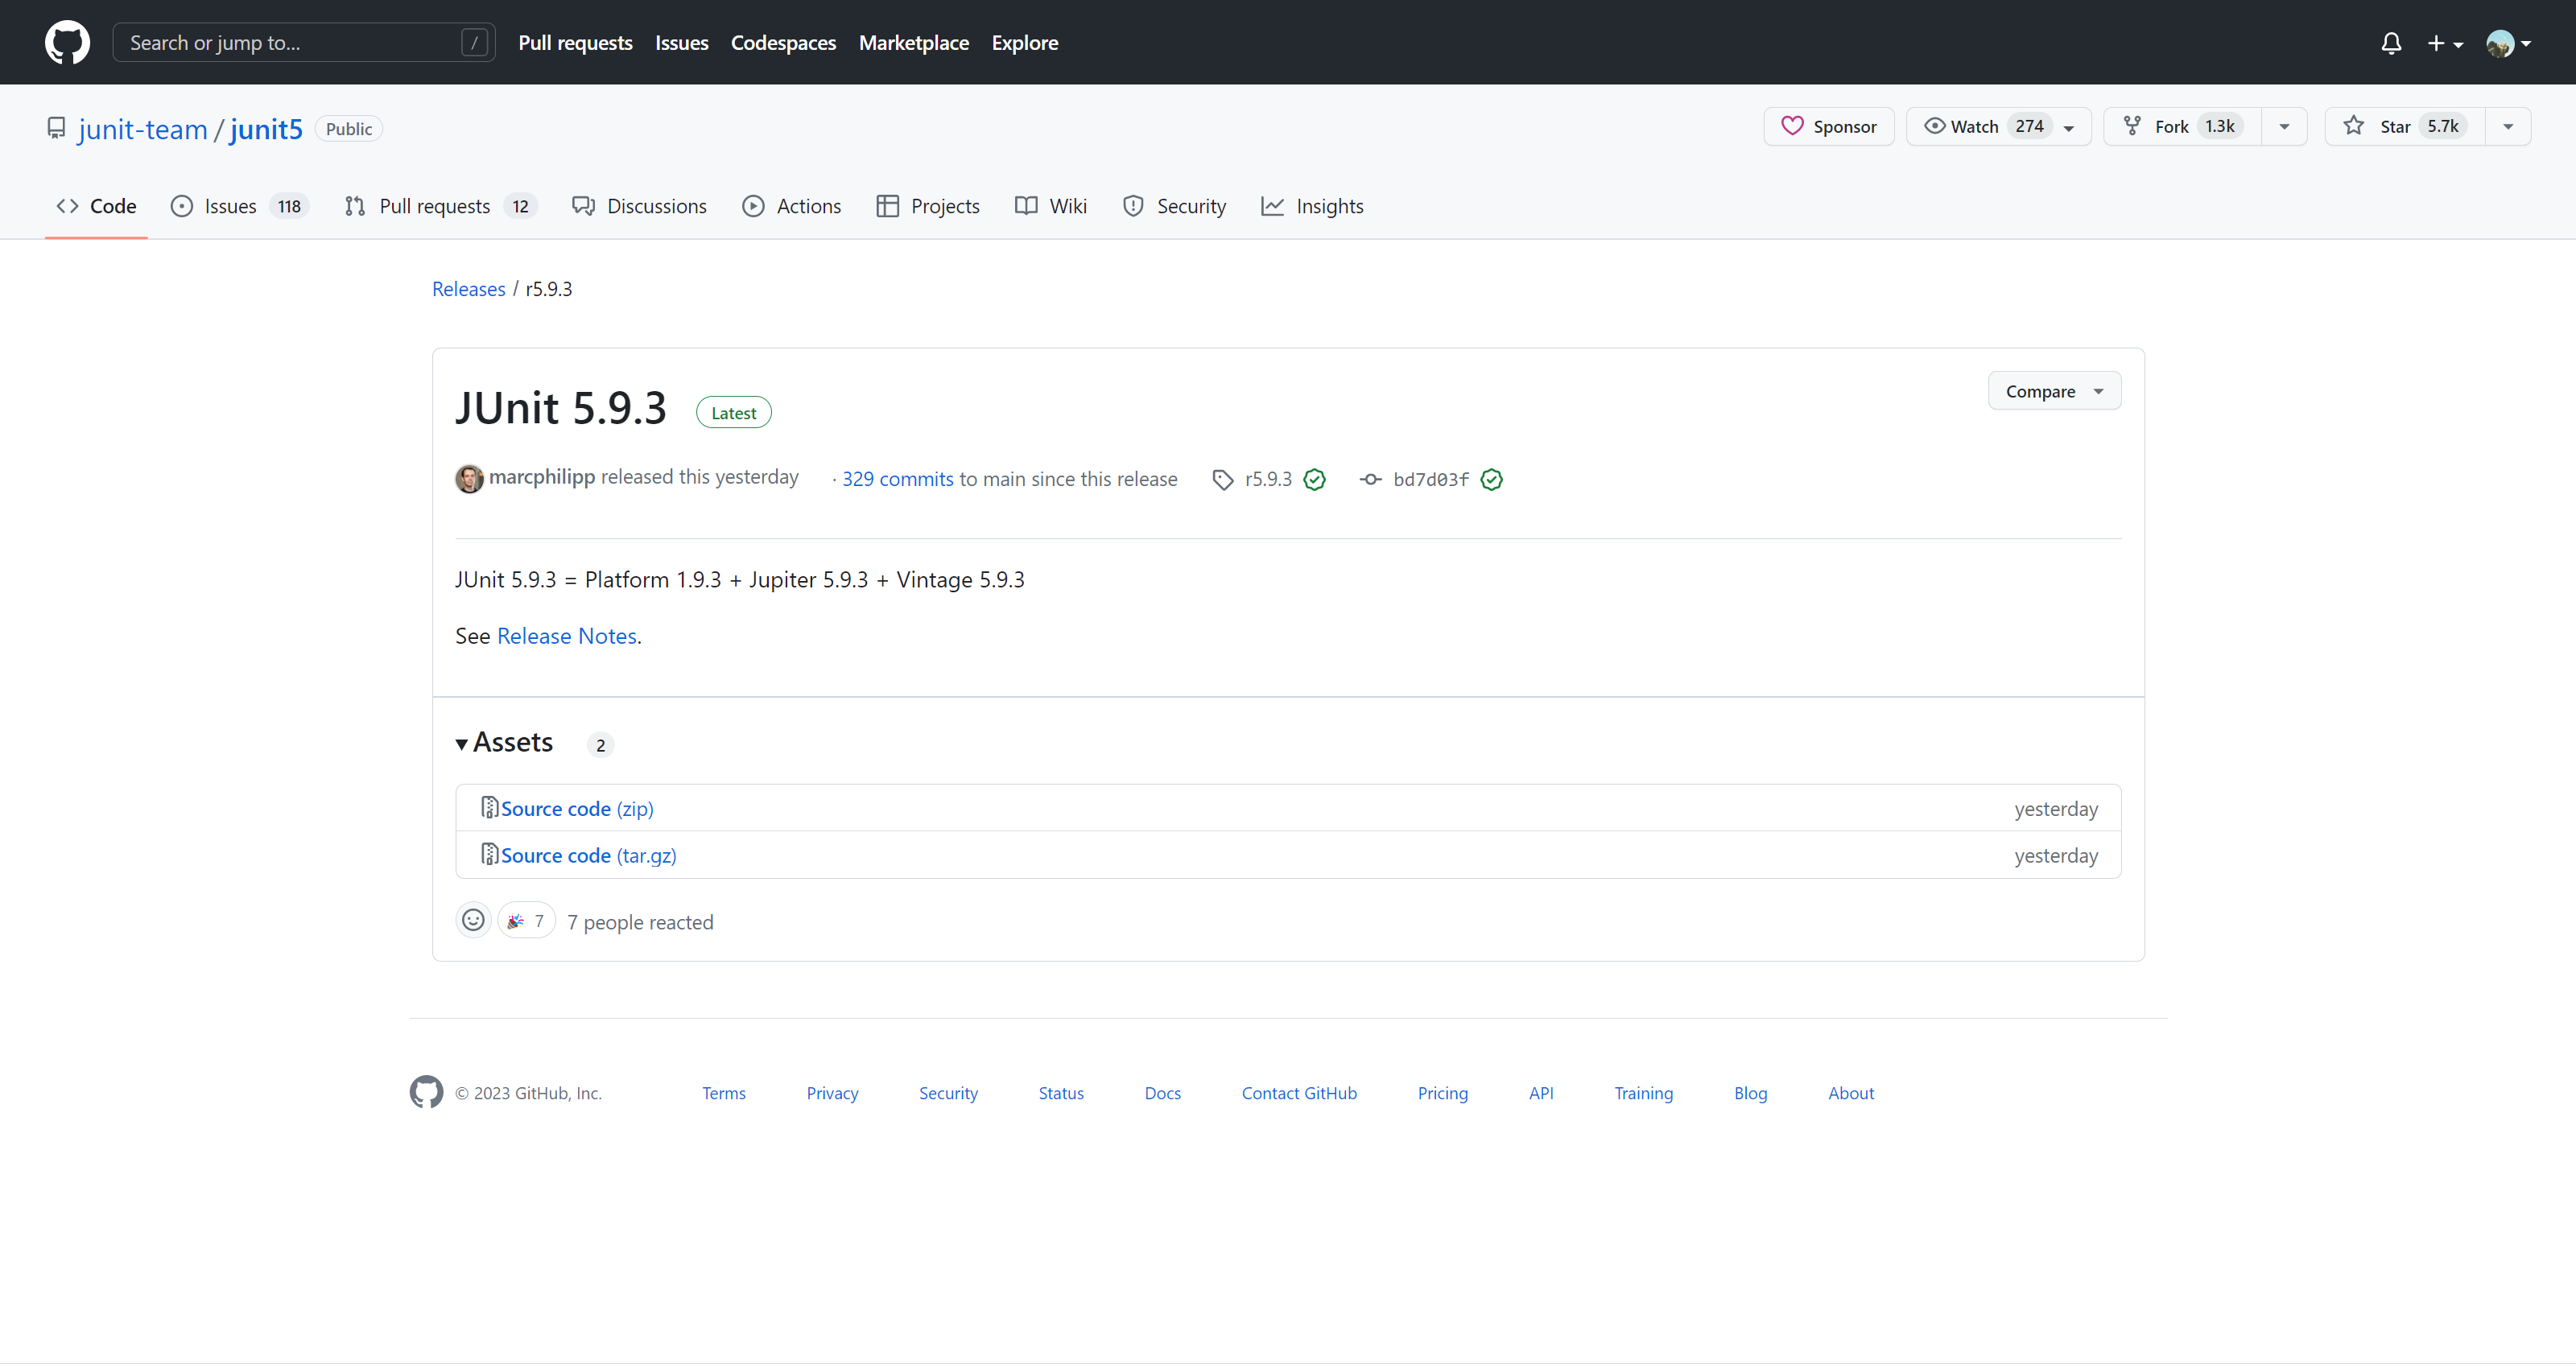This screenshot has width=2576, height=1364.
Task: Open the marcphilipp profile link
Action: pos(541,477)
